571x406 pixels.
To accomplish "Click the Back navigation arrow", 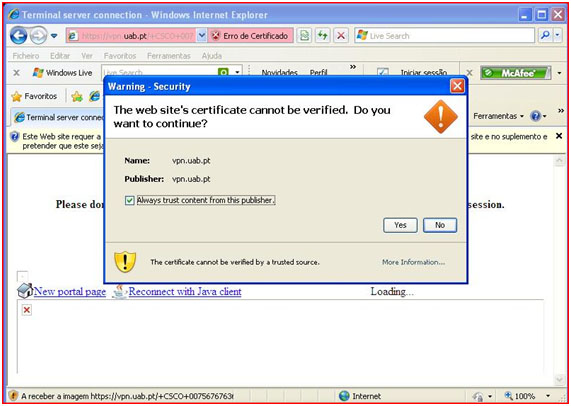I will (x=19, y=36).
